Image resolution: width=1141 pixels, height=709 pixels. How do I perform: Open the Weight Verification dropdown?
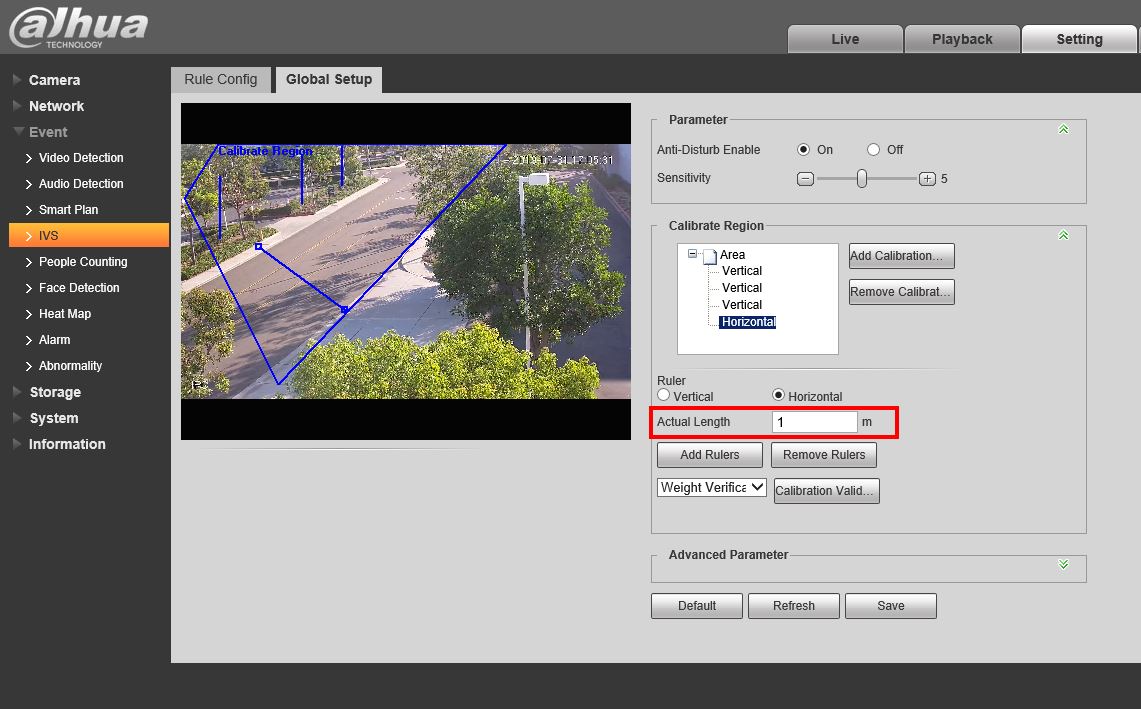[711, 488]
